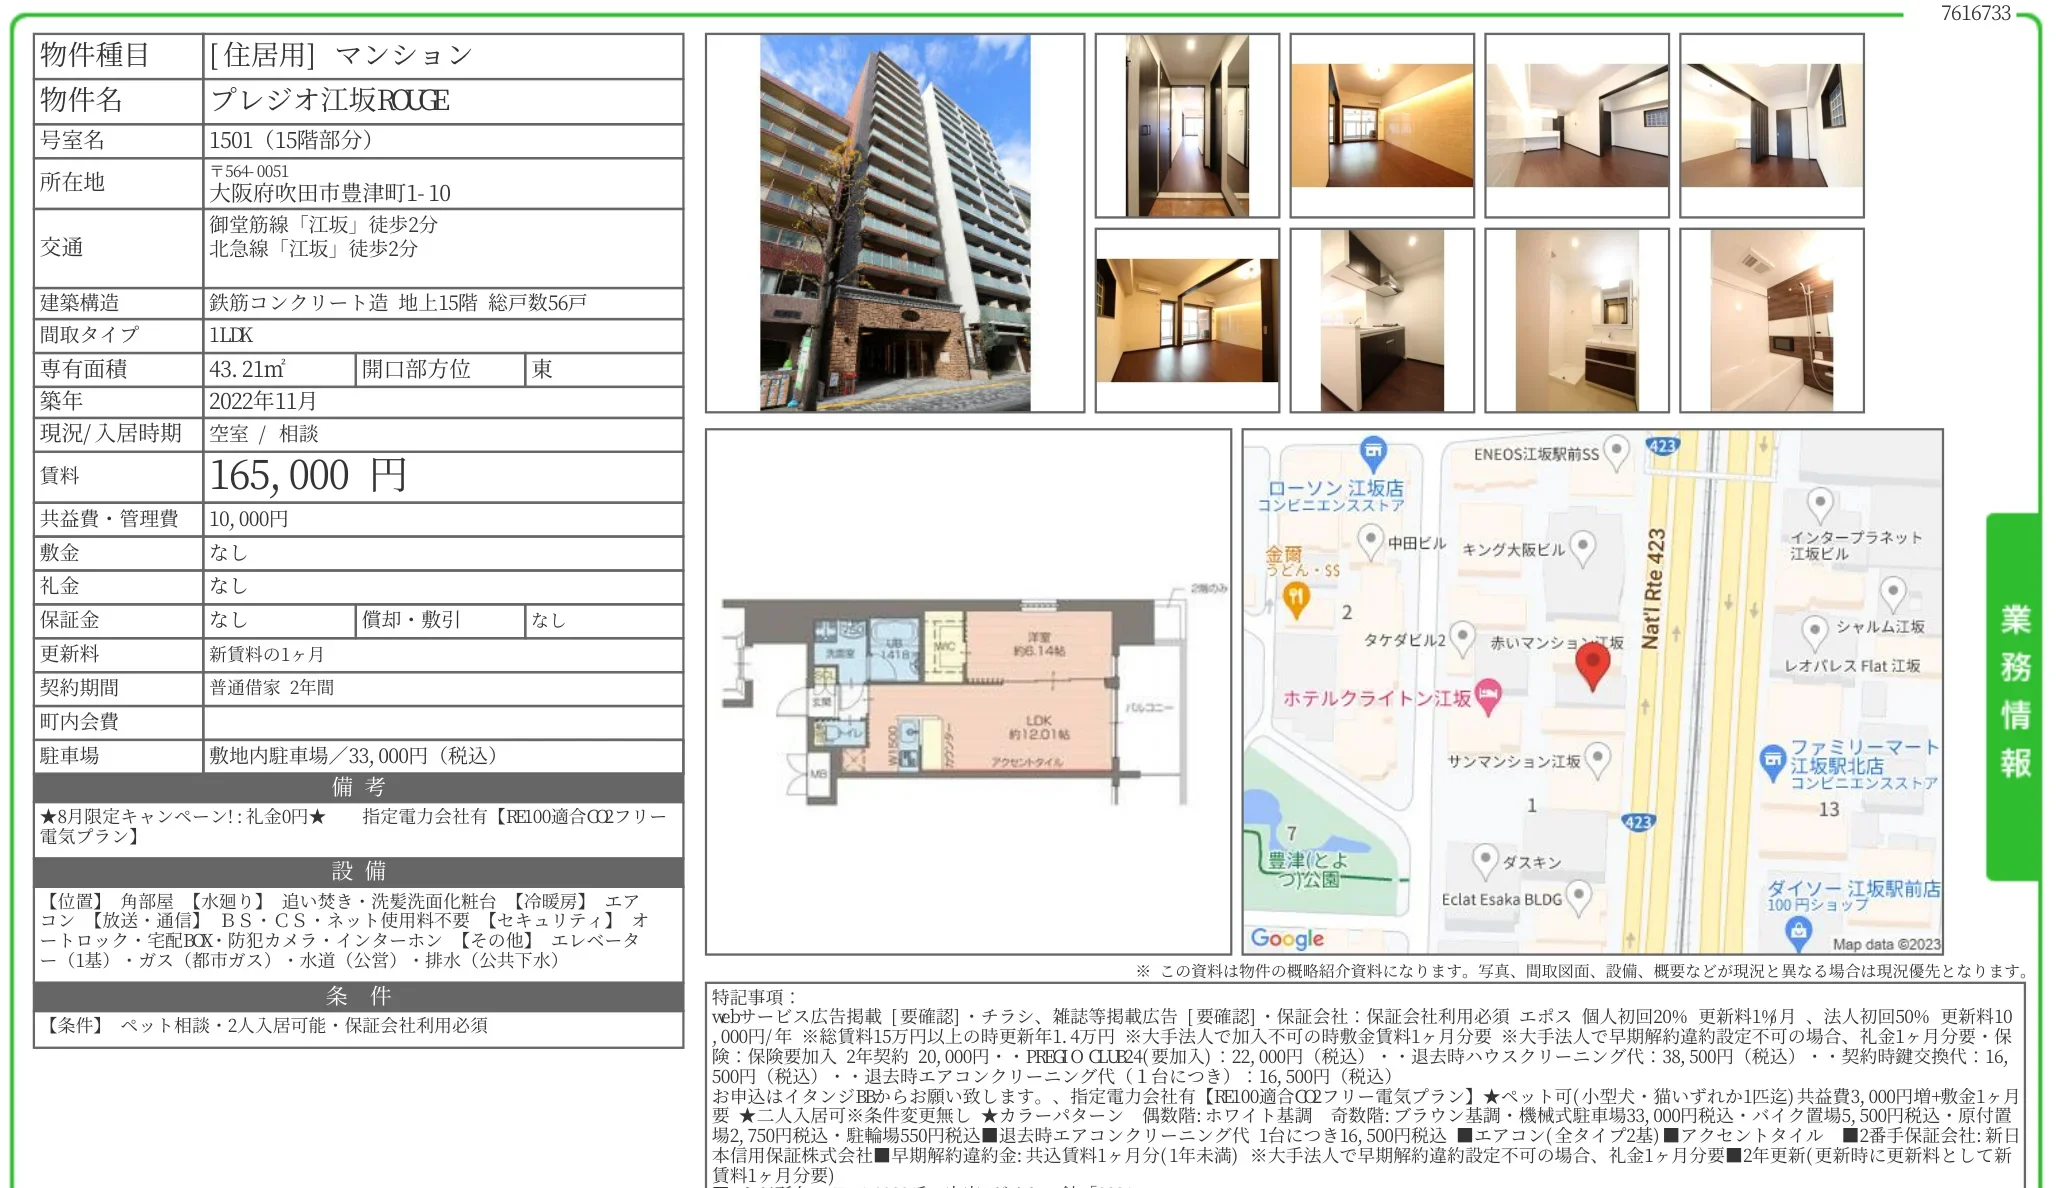2056x1188 pixels.
Task: Click the Hotel Crighton Esaka bed icon
Action: pyautogui.click(x=1488, y=696)
